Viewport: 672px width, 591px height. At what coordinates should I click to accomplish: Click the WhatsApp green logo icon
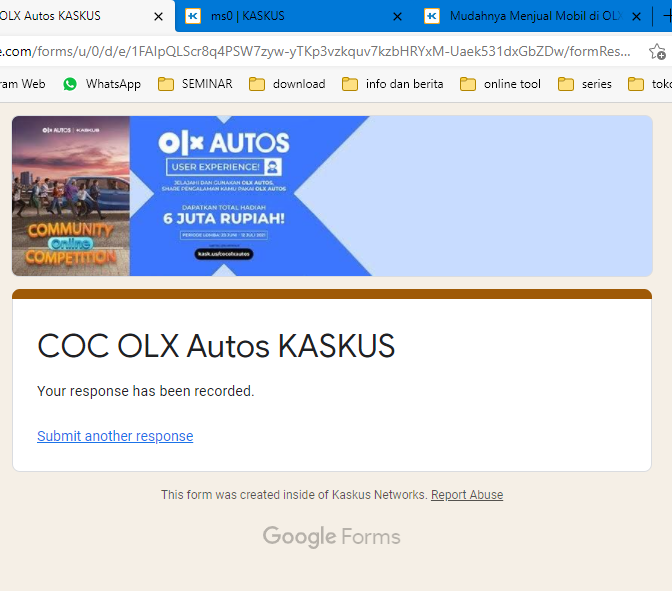pos(70,84)
